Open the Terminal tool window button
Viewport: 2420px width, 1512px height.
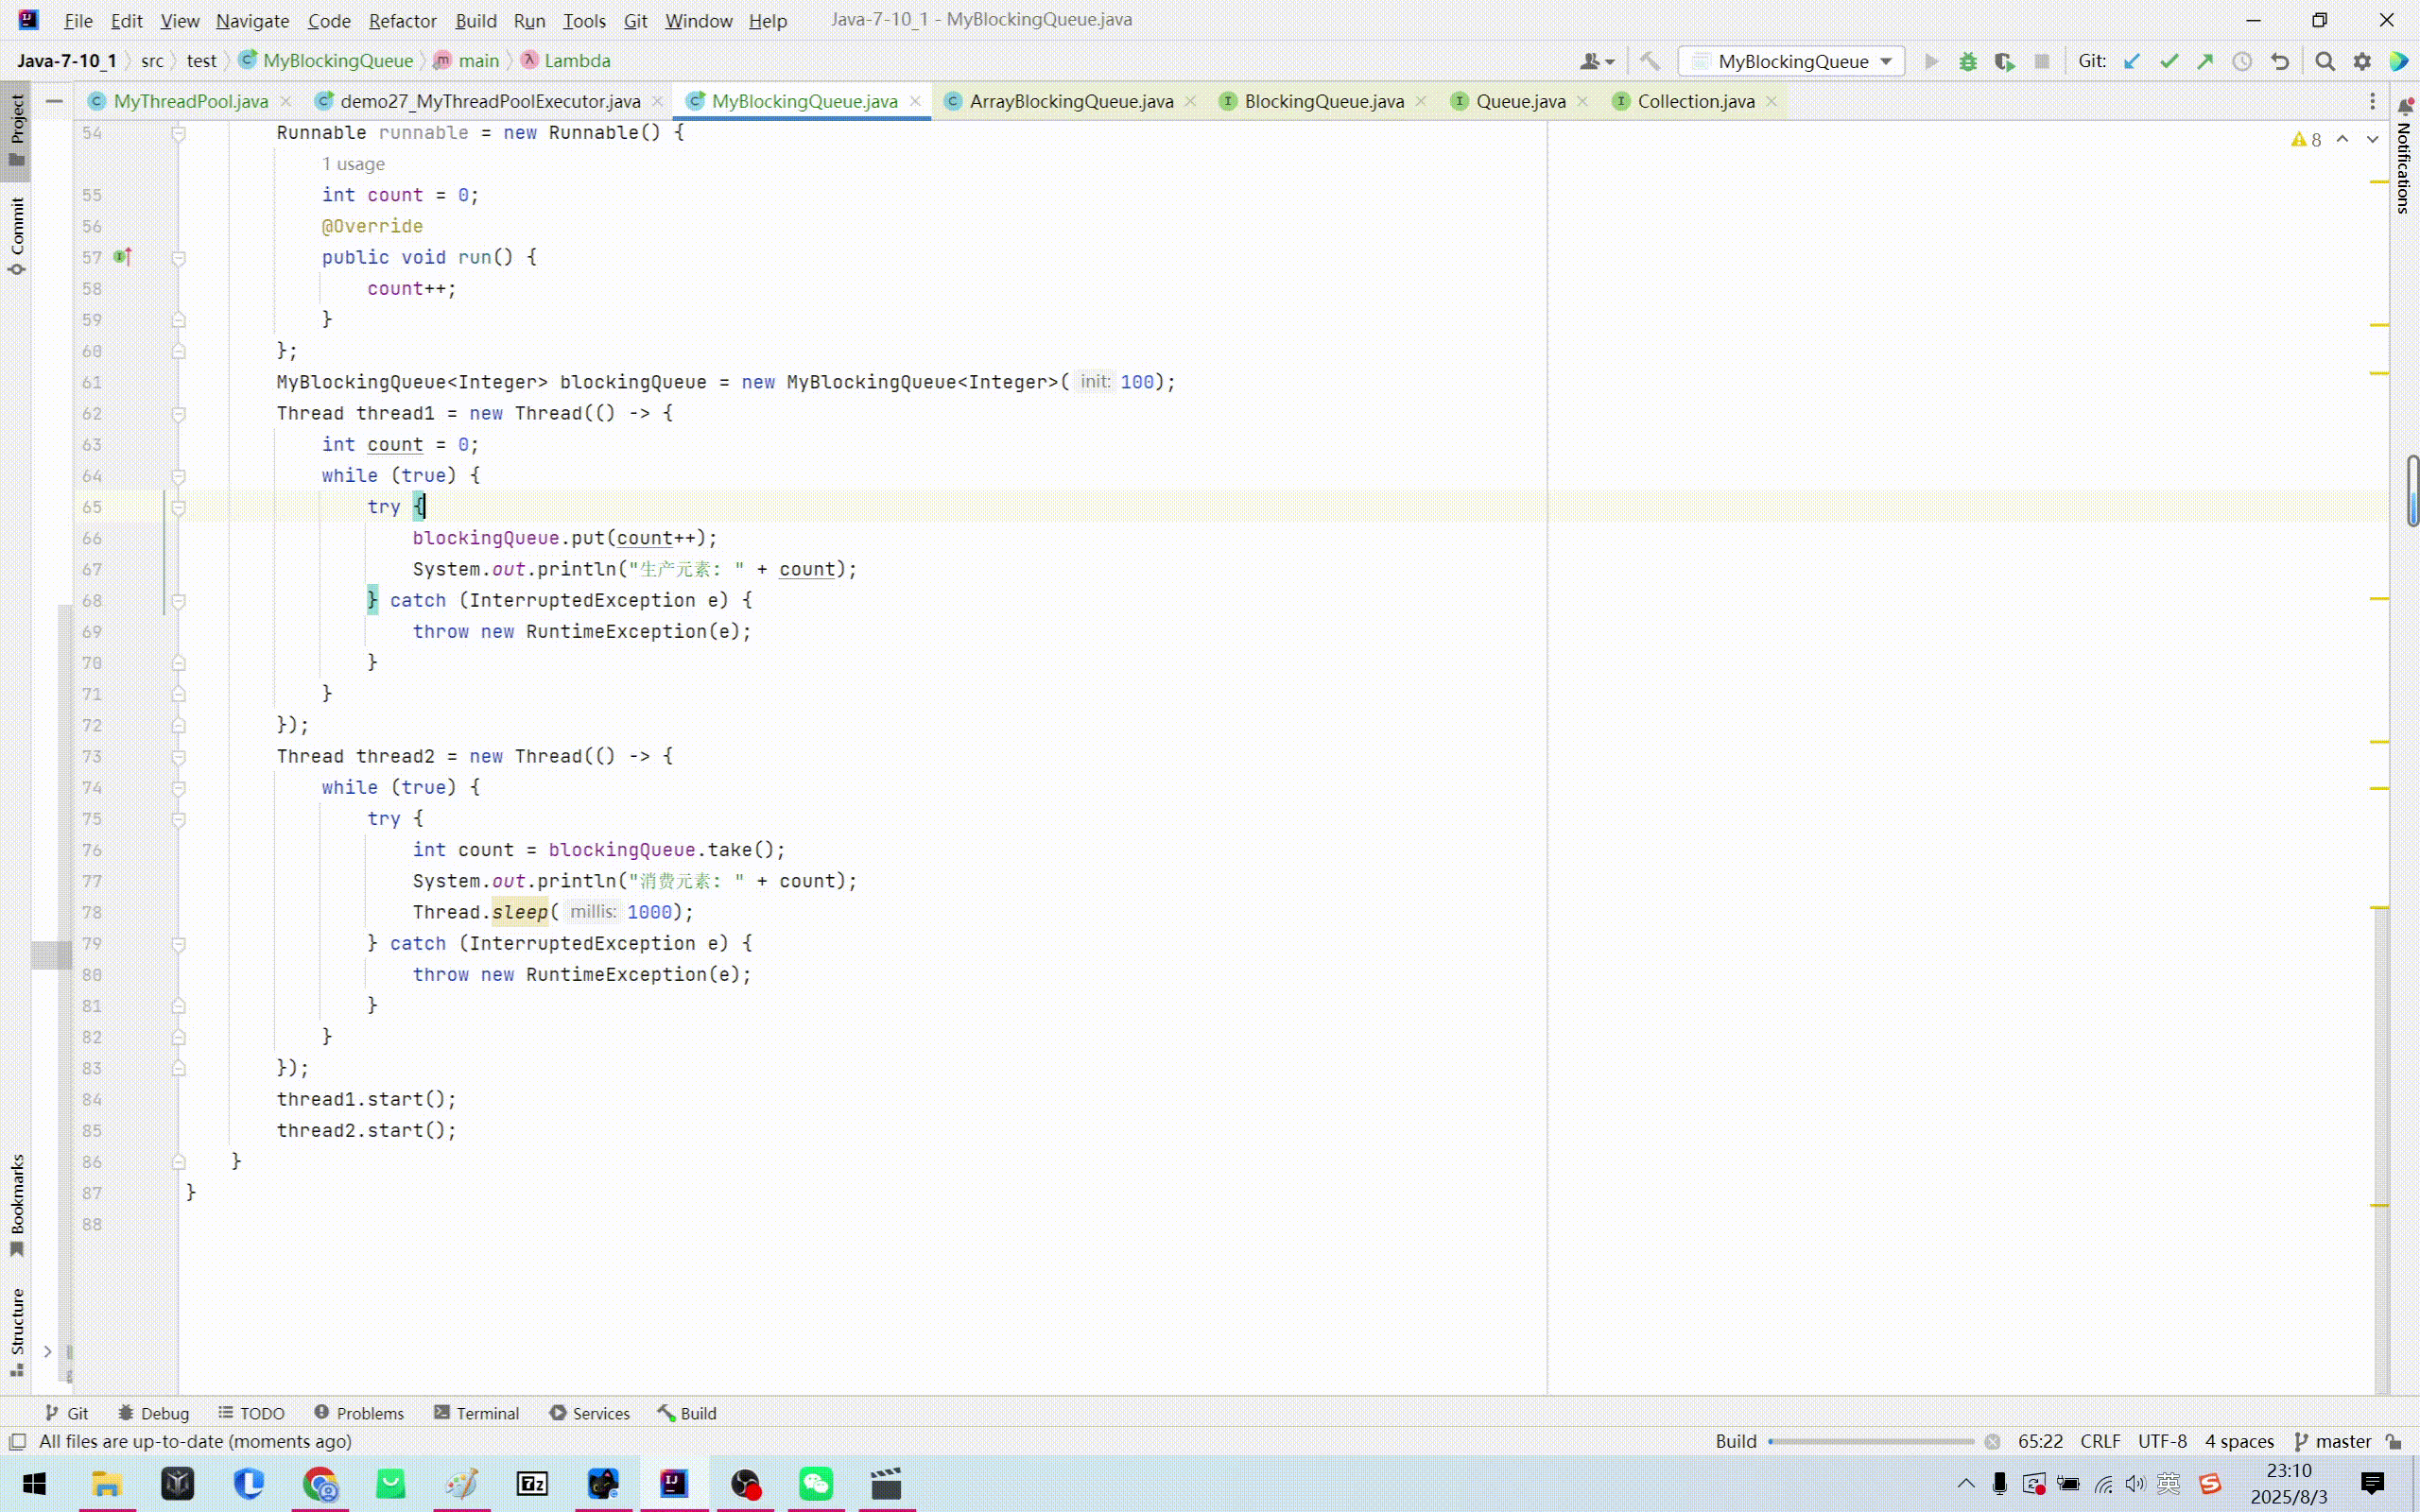click(476, 1413)
